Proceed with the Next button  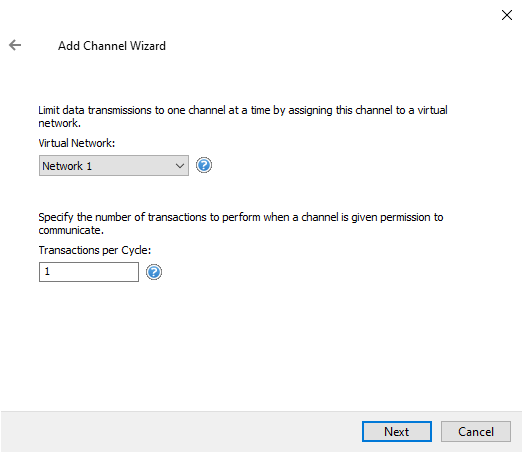397,431
